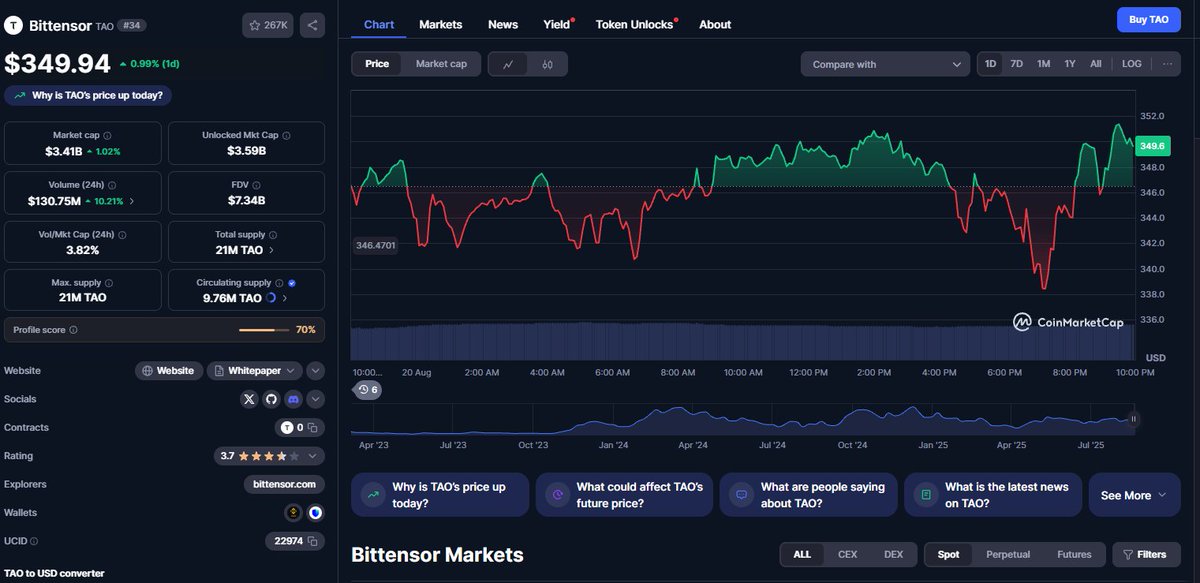Open the X (Twitter) social link
This screenshot has height=583, width=1200.
tap(250, 399)
